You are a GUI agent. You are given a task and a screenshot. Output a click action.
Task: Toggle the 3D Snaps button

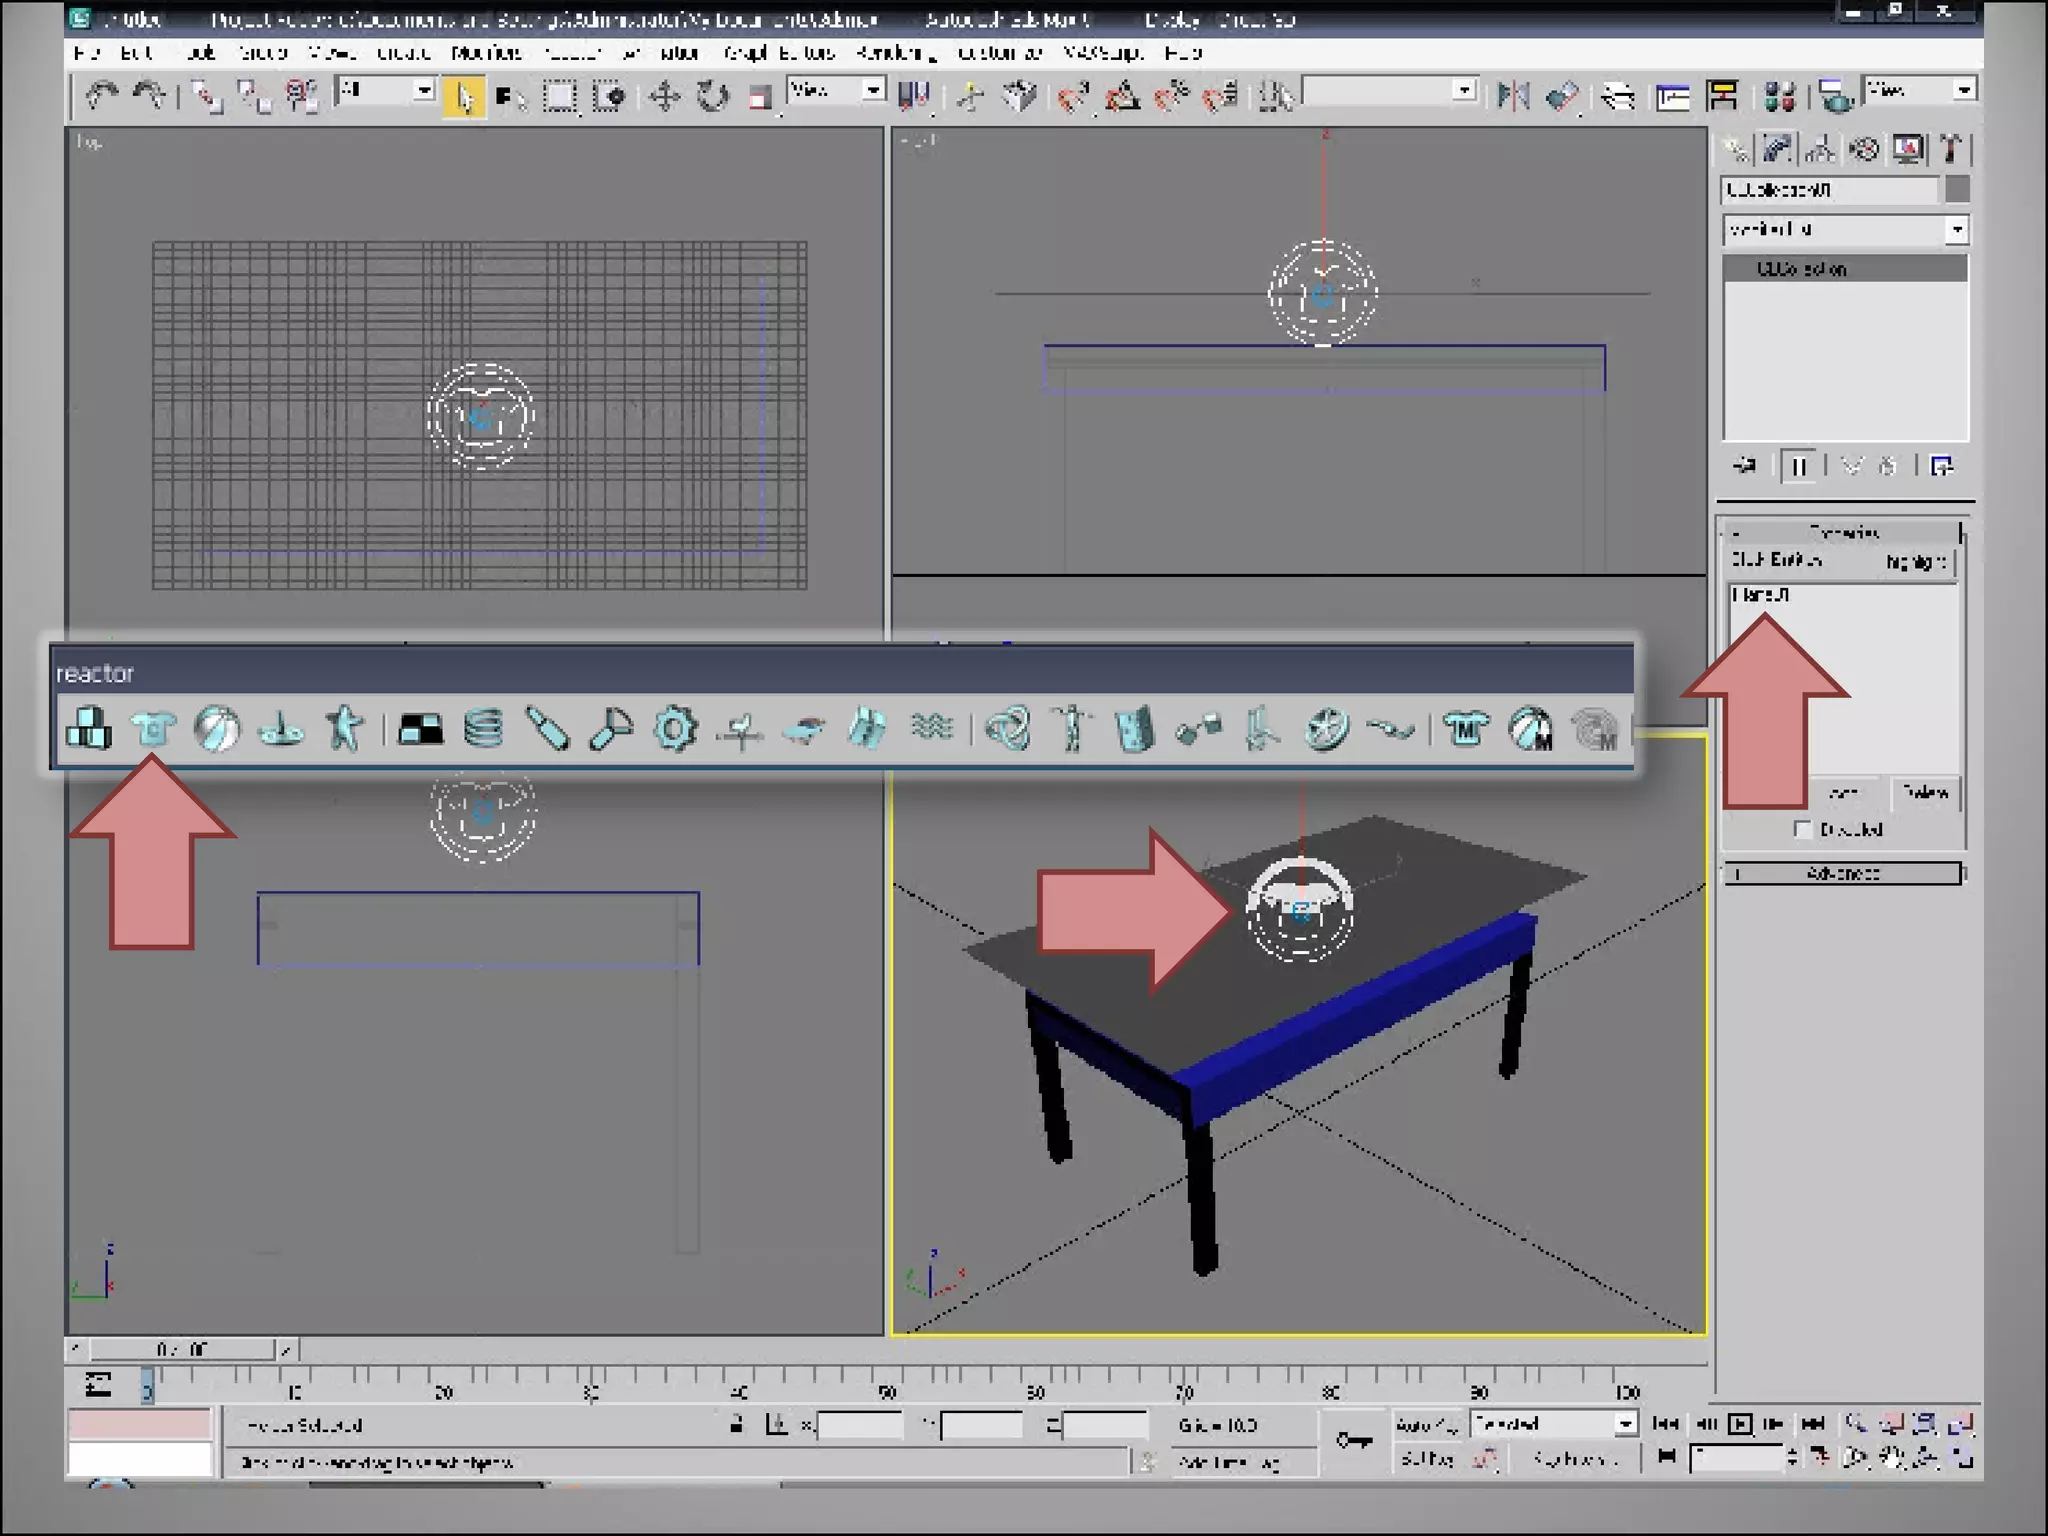[x=1073, y=96]
